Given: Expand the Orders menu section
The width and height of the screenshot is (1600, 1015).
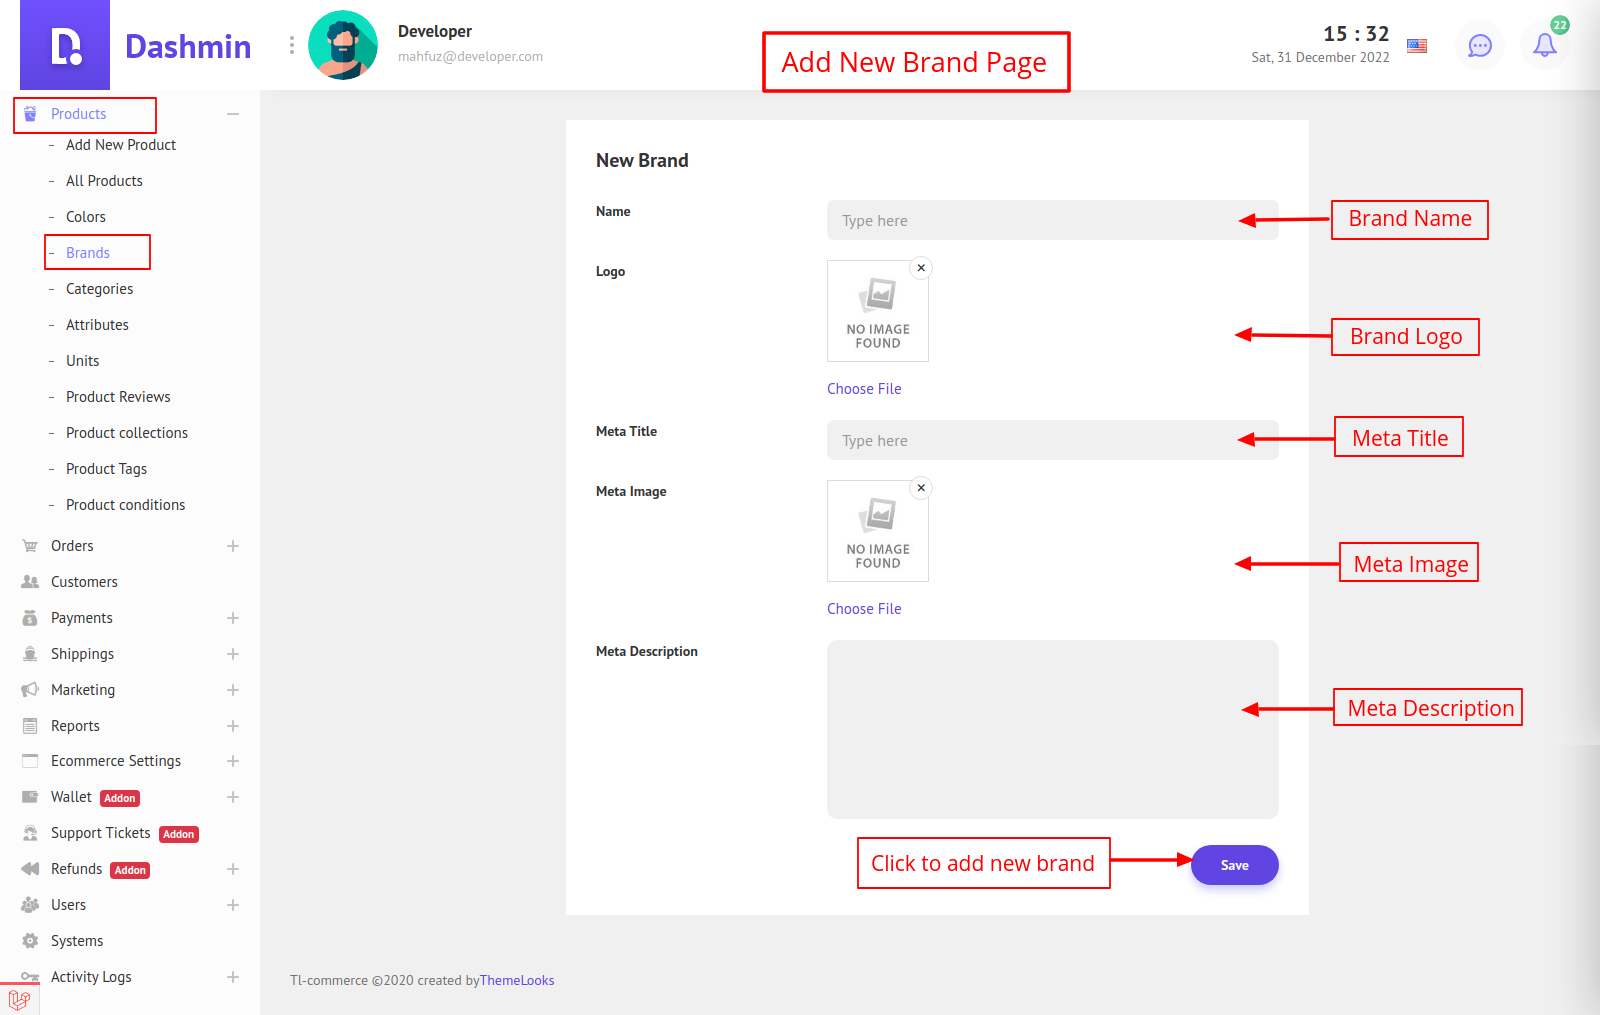Looking at the screenshot, I should (233, 546).
